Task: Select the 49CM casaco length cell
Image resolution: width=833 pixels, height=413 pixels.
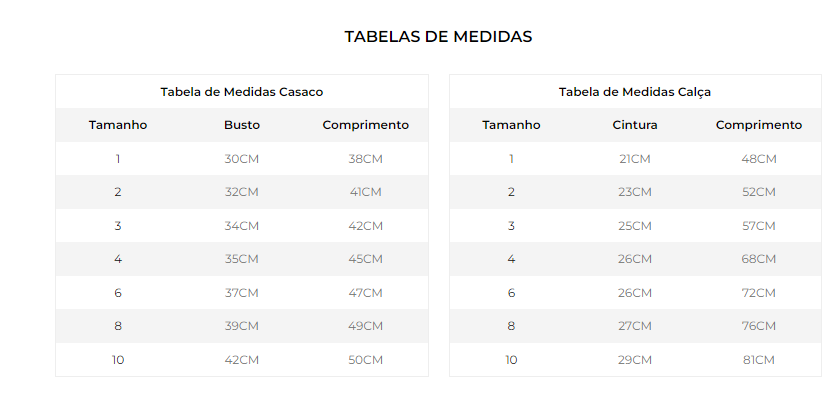Action: pos(366,326)
